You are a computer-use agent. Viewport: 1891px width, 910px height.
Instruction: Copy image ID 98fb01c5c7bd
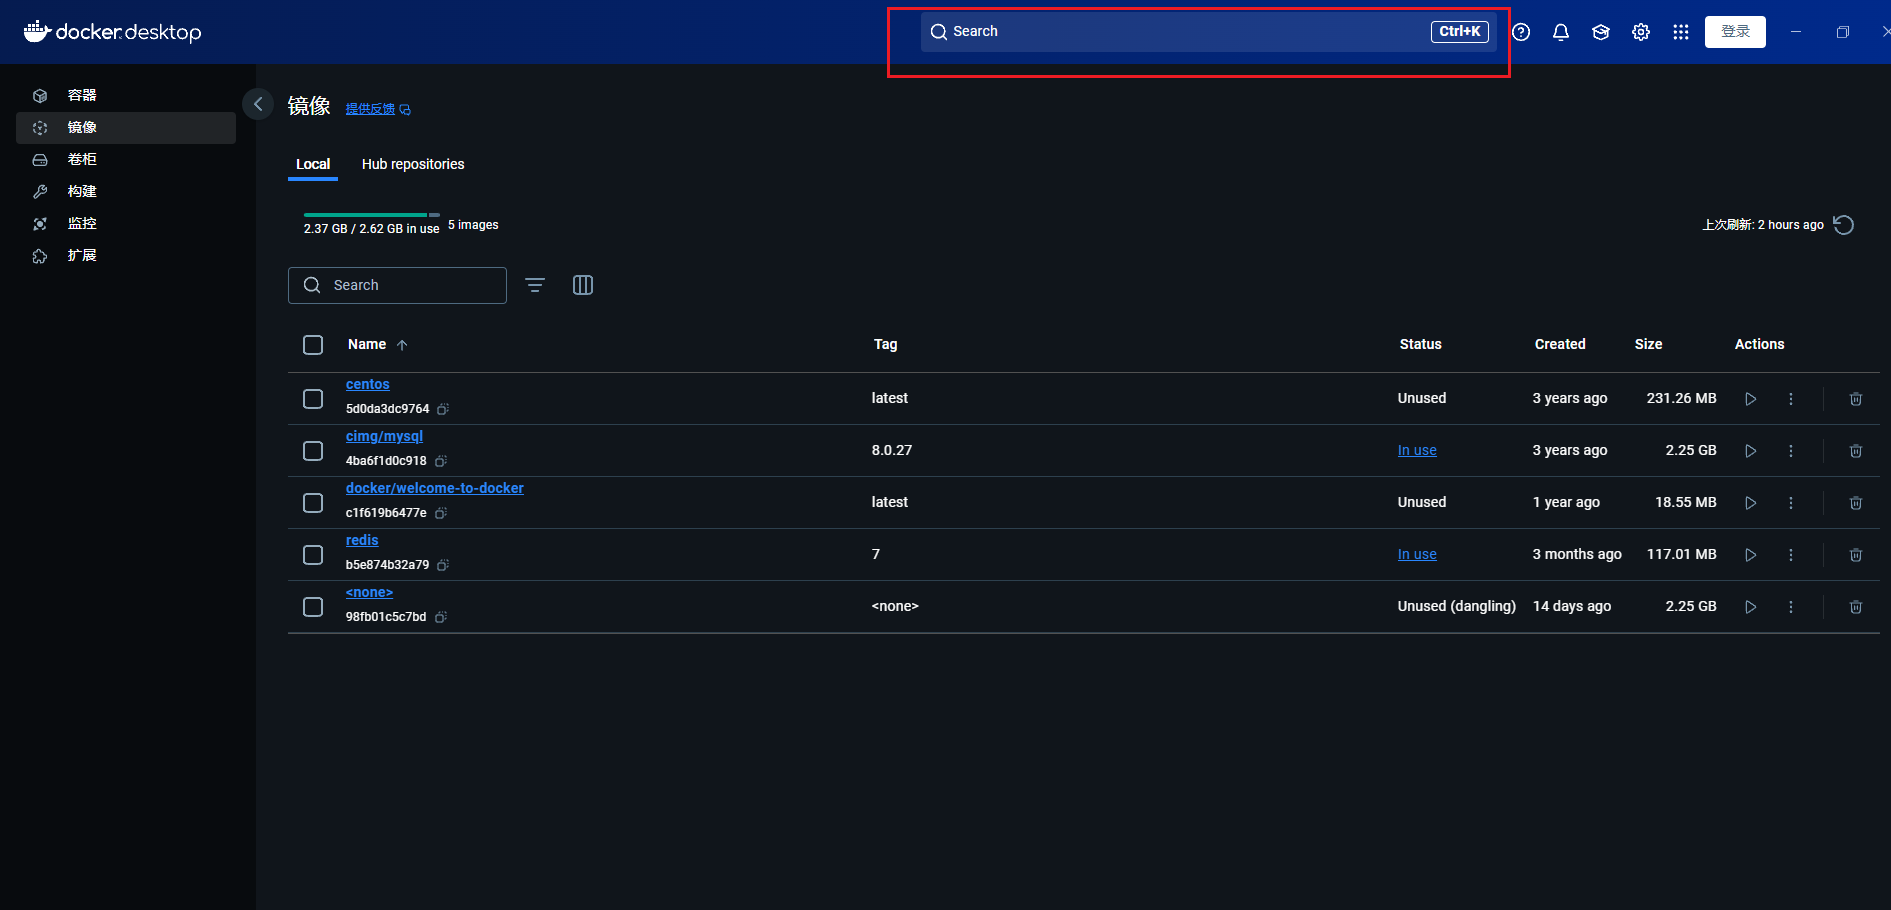[441, 617]
